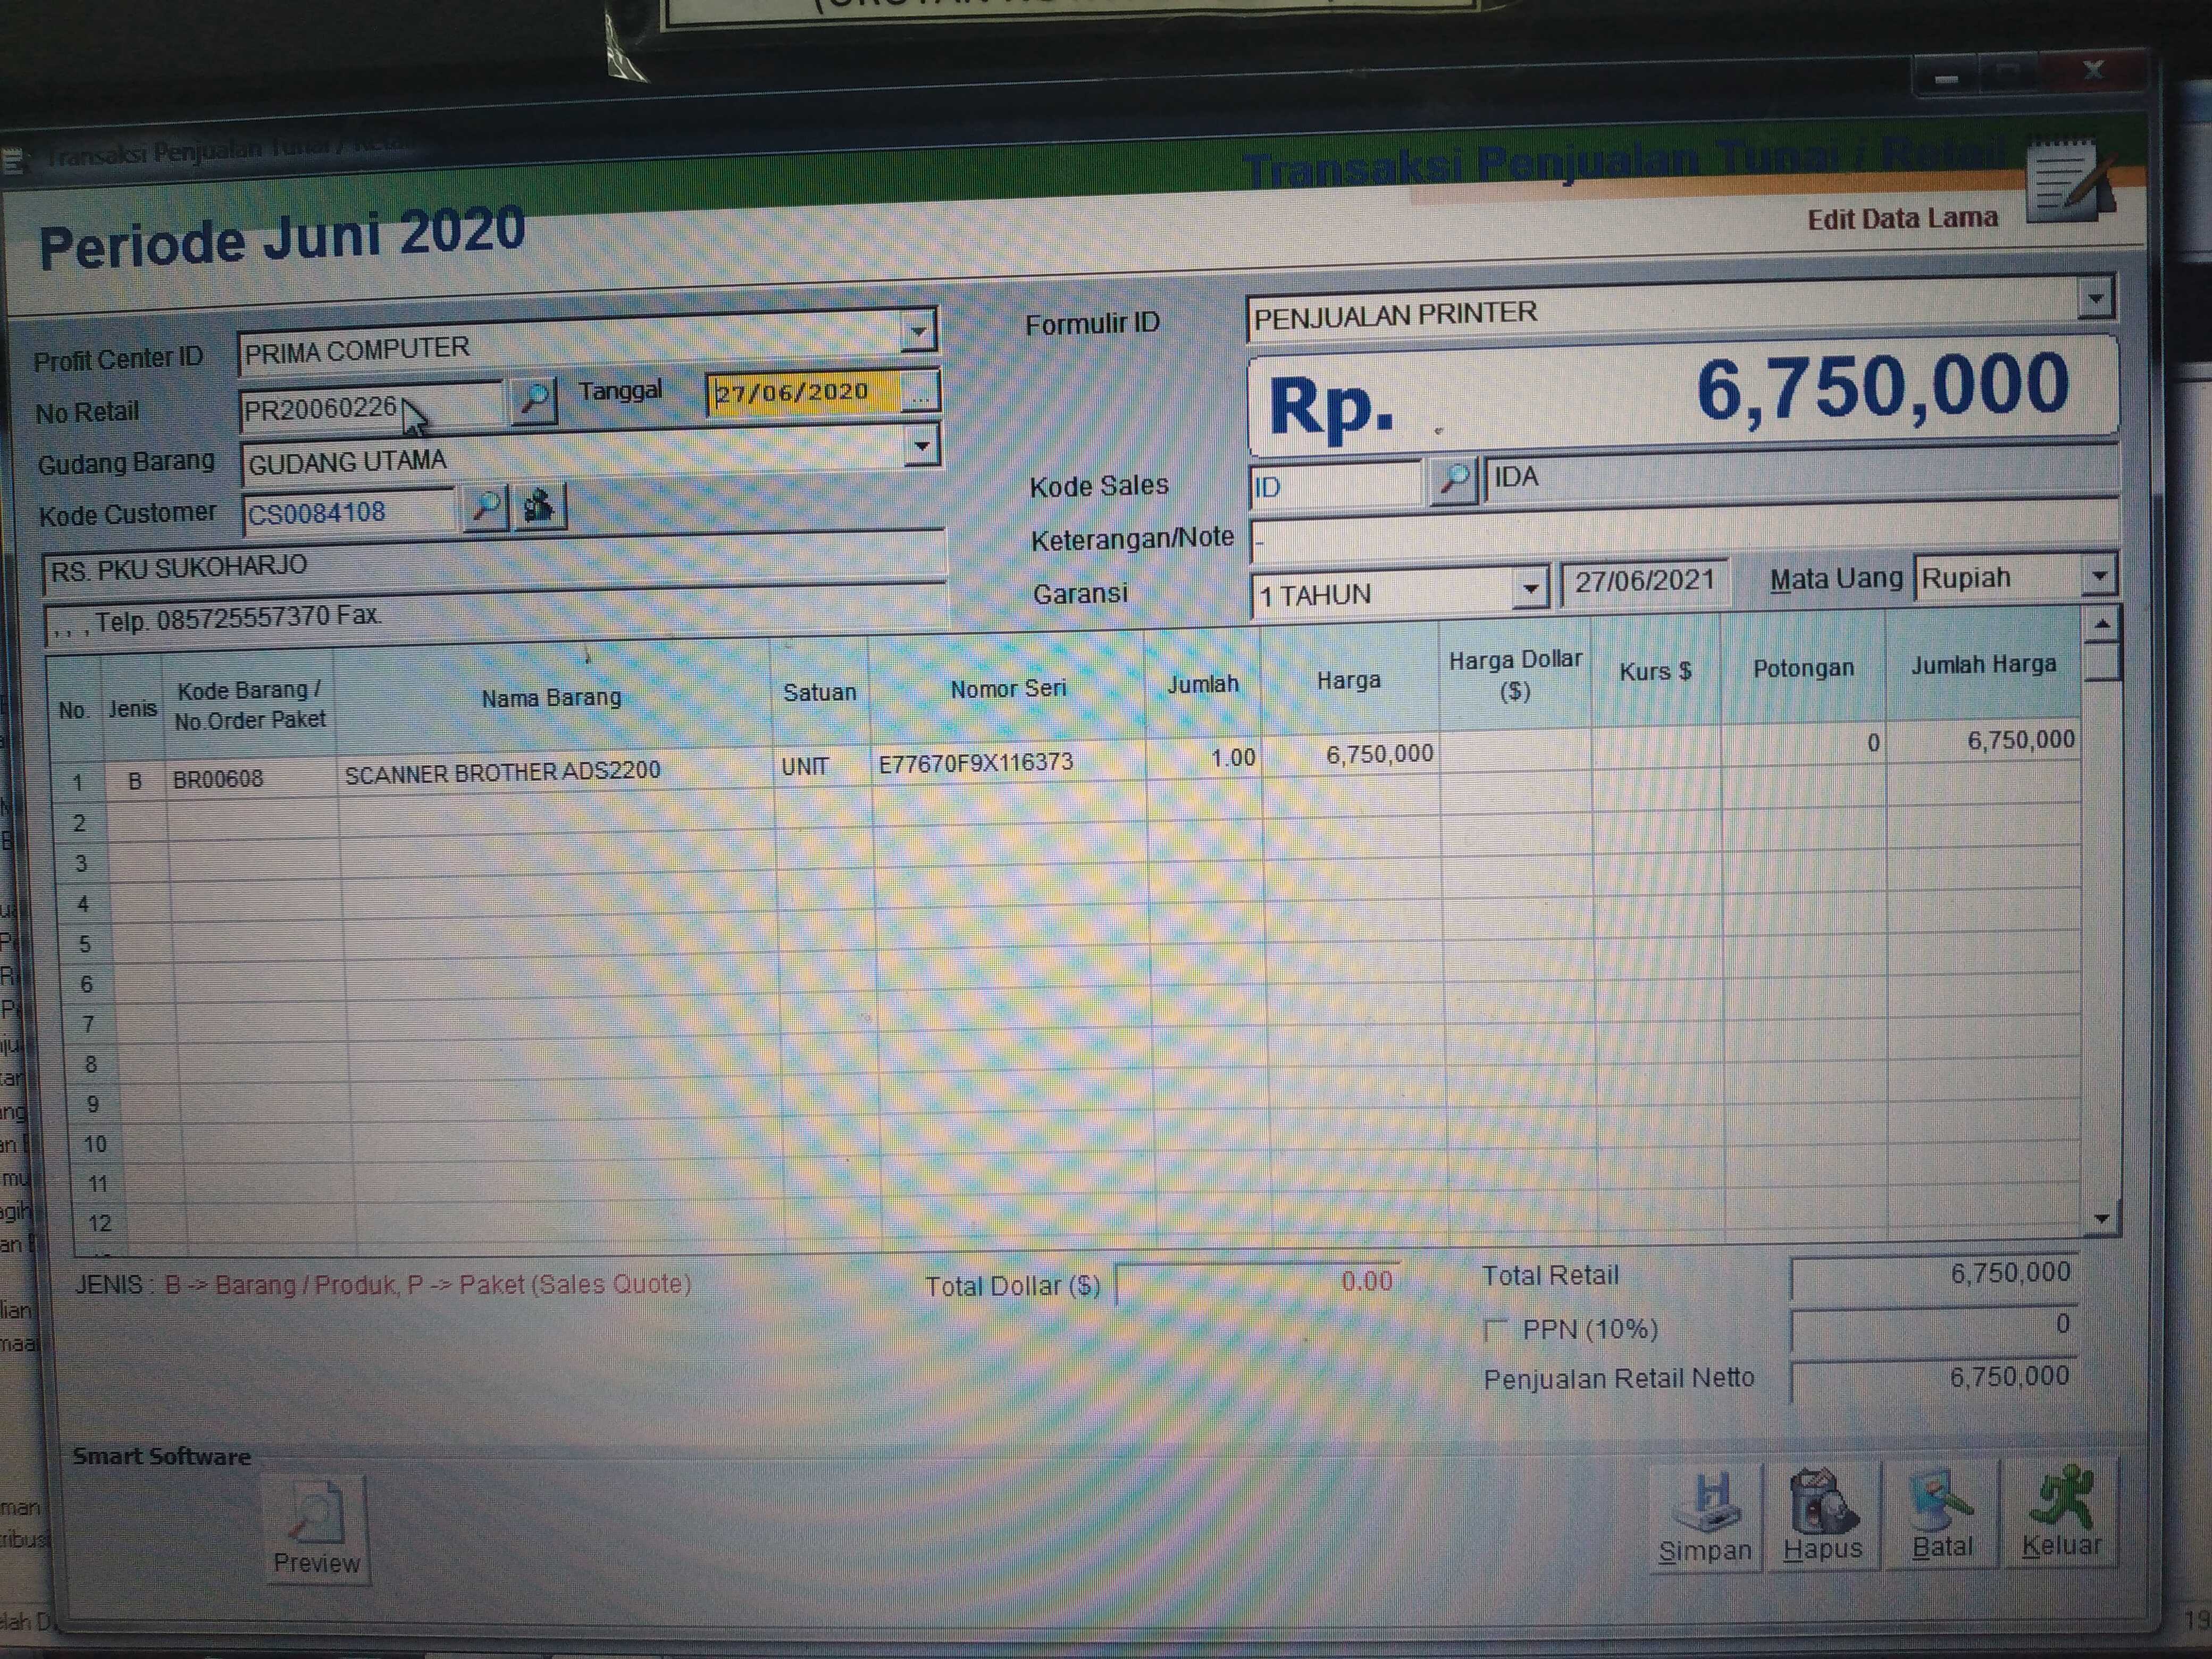Click the table scrollbar down arrow
Viewport: 2212px width, 1659px height.
[2101, 1219]
